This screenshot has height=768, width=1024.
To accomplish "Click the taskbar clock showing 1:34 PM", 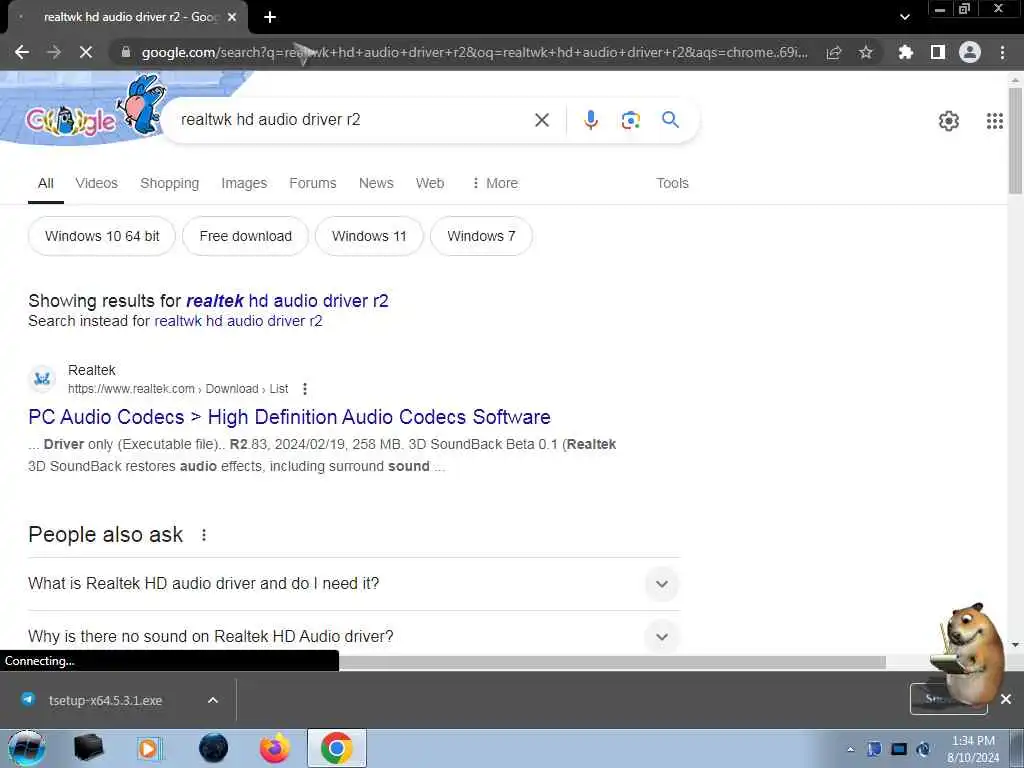I will [973, 749].
